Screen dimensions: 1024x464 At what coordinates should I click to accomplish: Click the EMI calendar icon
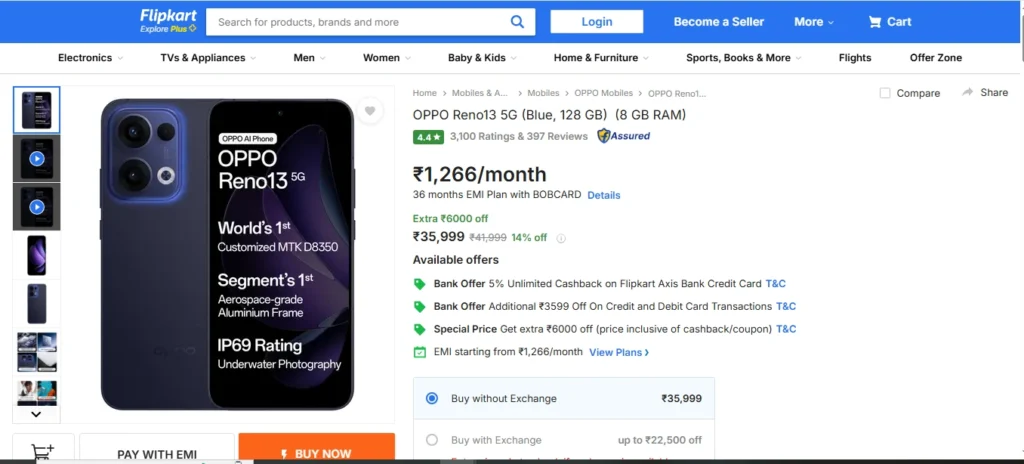tap(420, 352)
